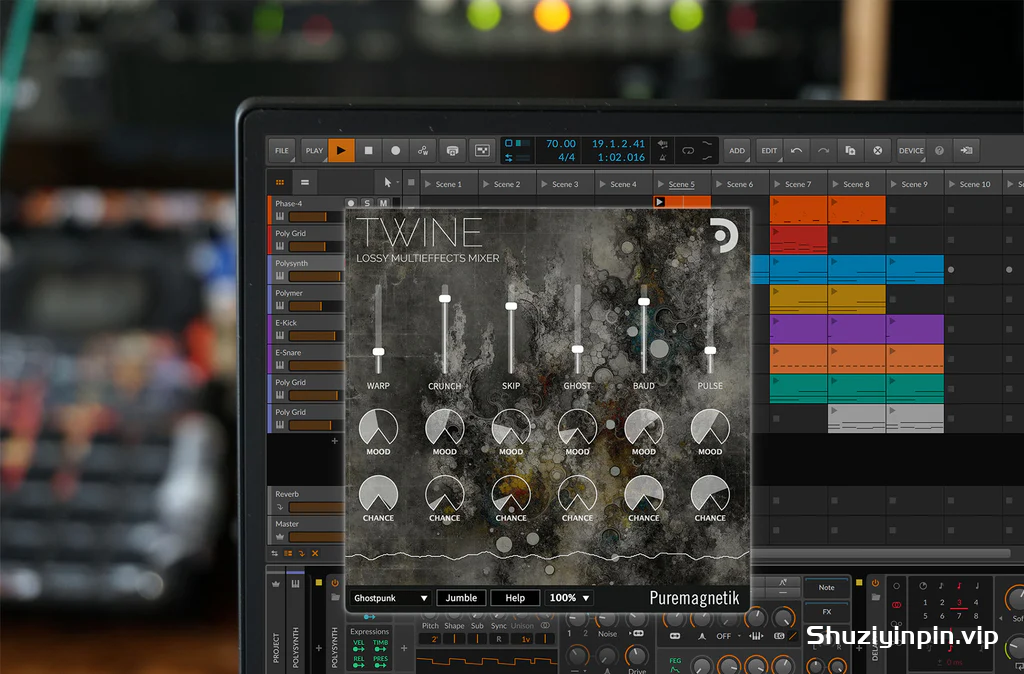
Task: Click the Record transport button
Action: point(395,150)
